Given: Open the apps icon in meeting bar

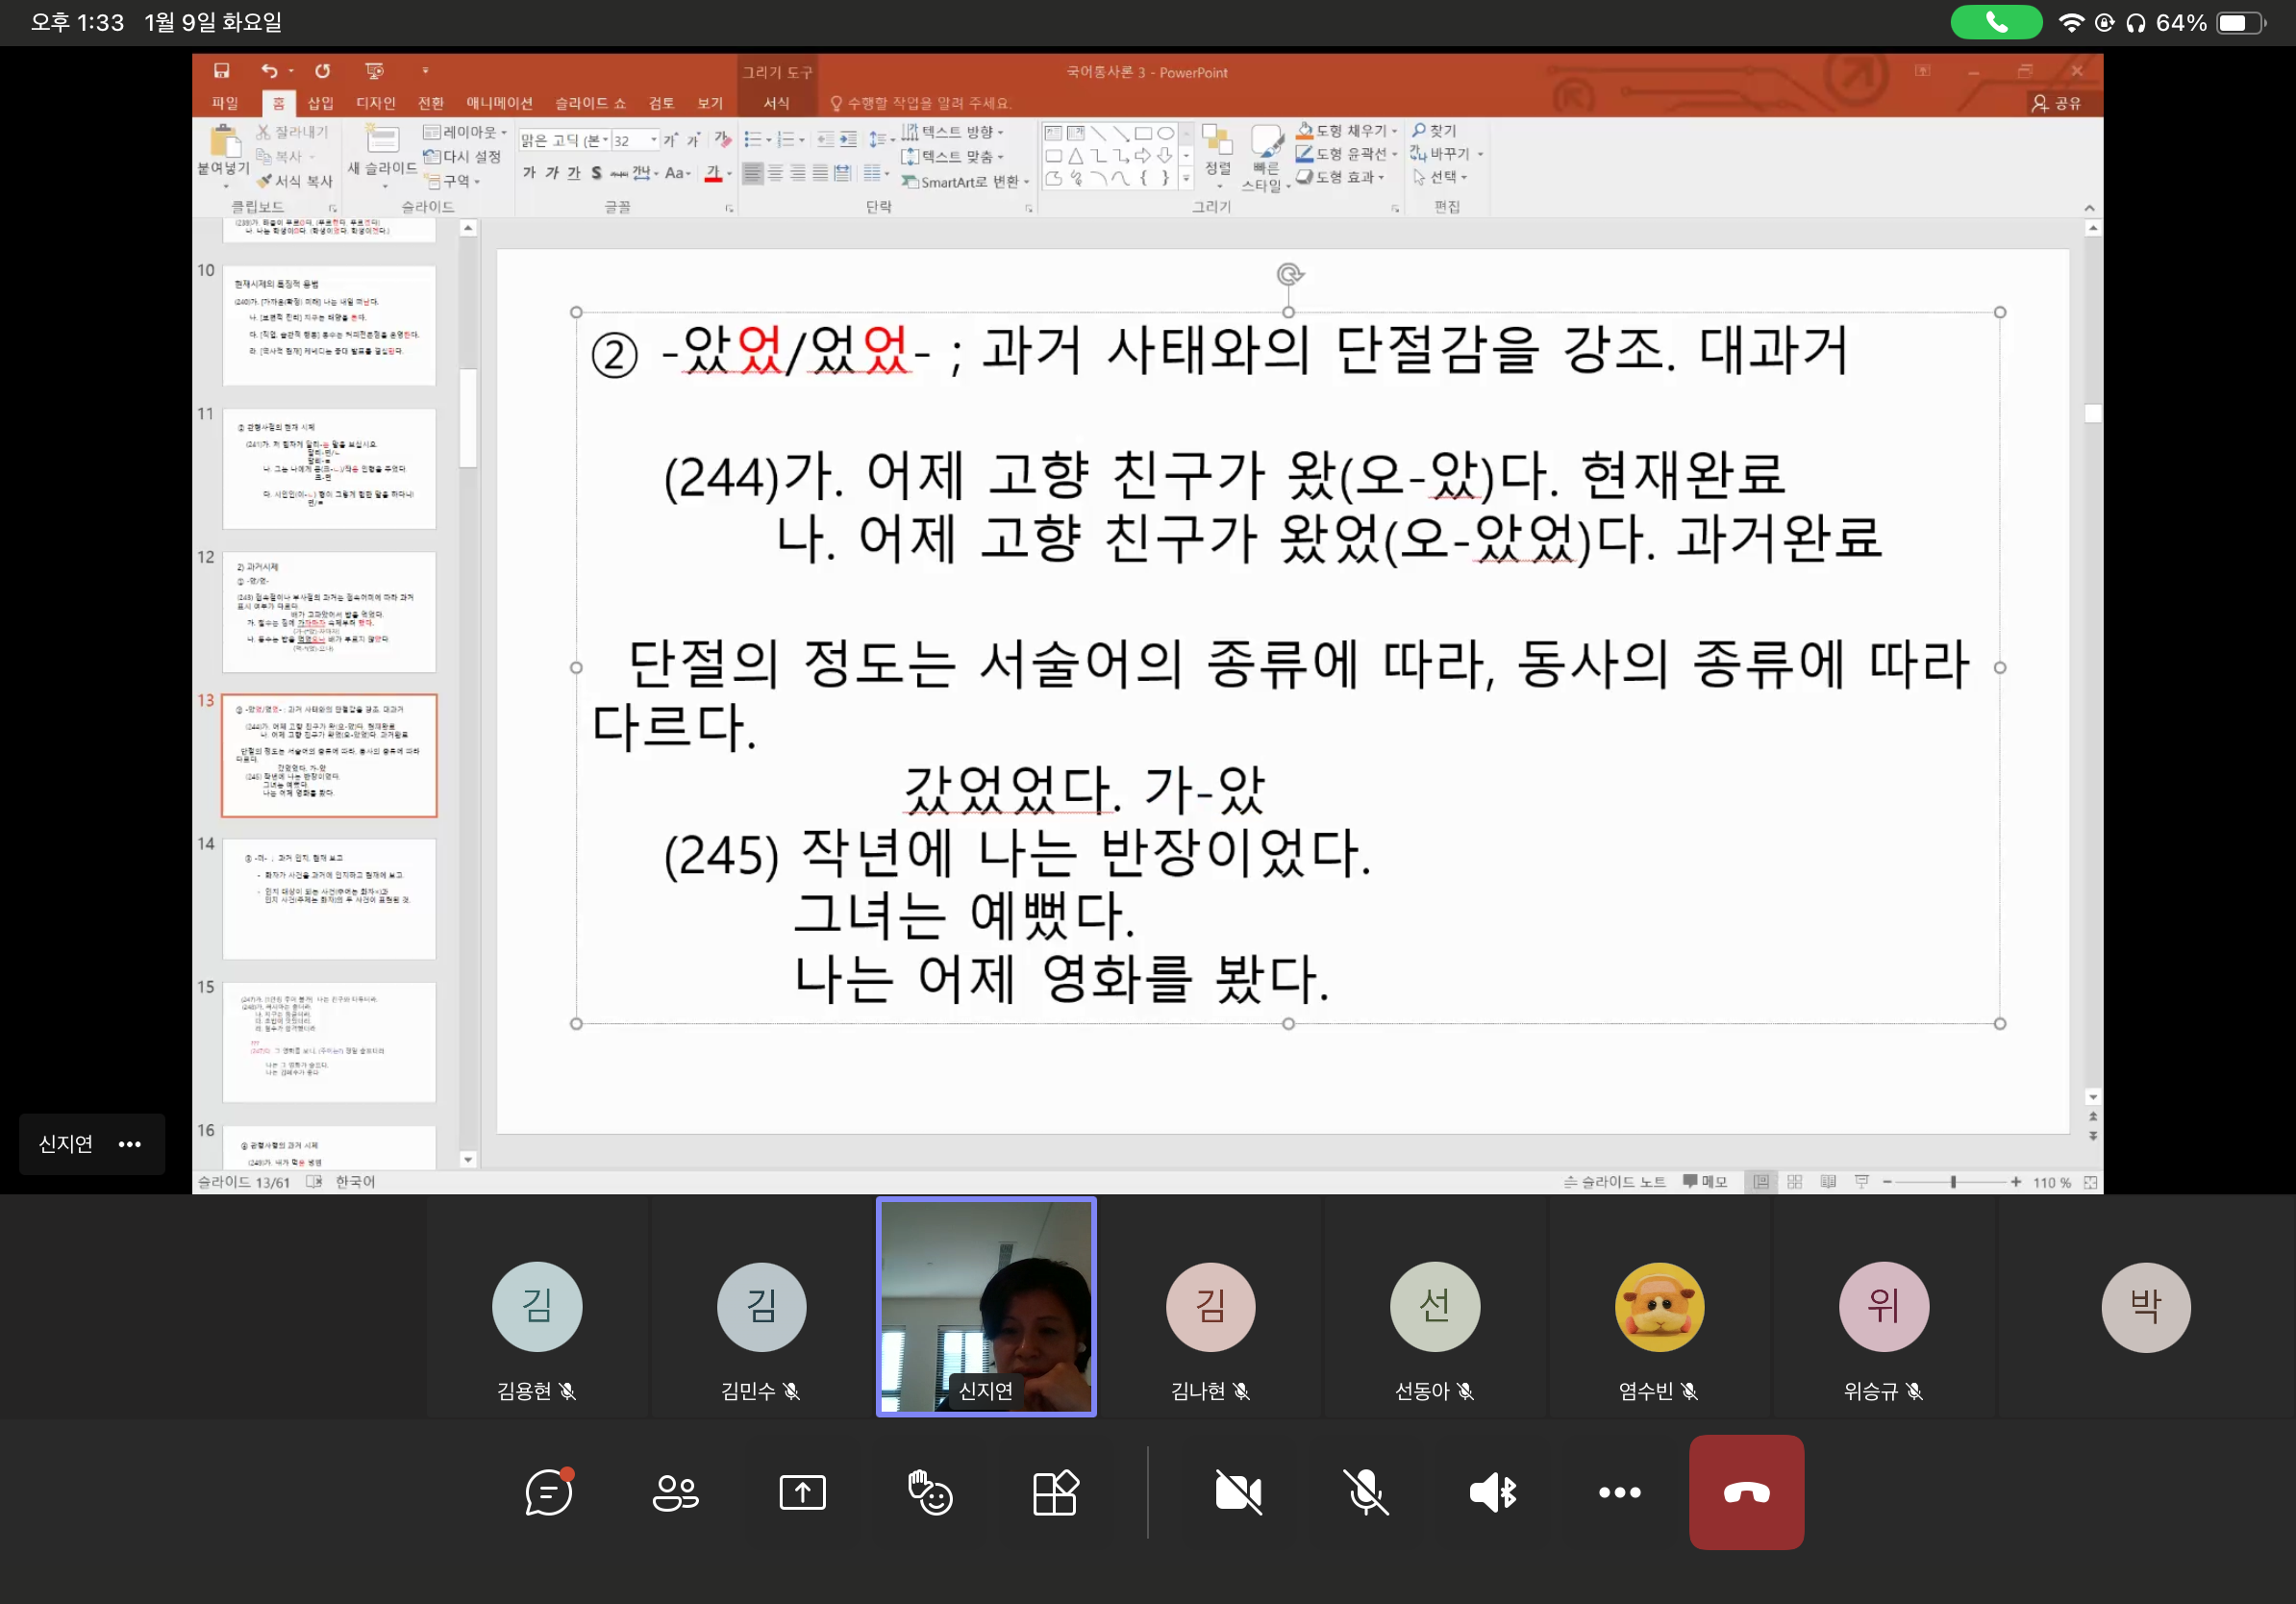Looking at the screenshot, I should tap(1055, 1493).
